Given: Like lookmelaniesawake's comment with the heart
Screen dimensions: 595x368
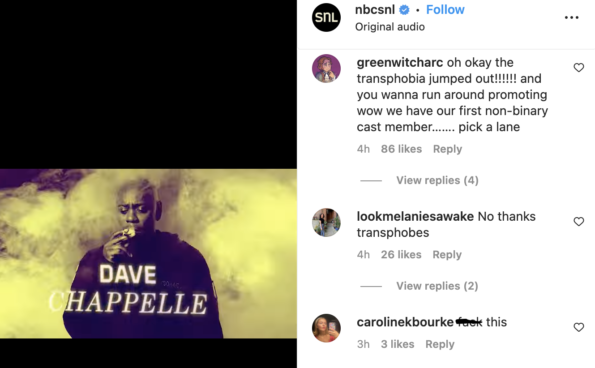Looking at the screenshot, I should click(x=579, y=222).
